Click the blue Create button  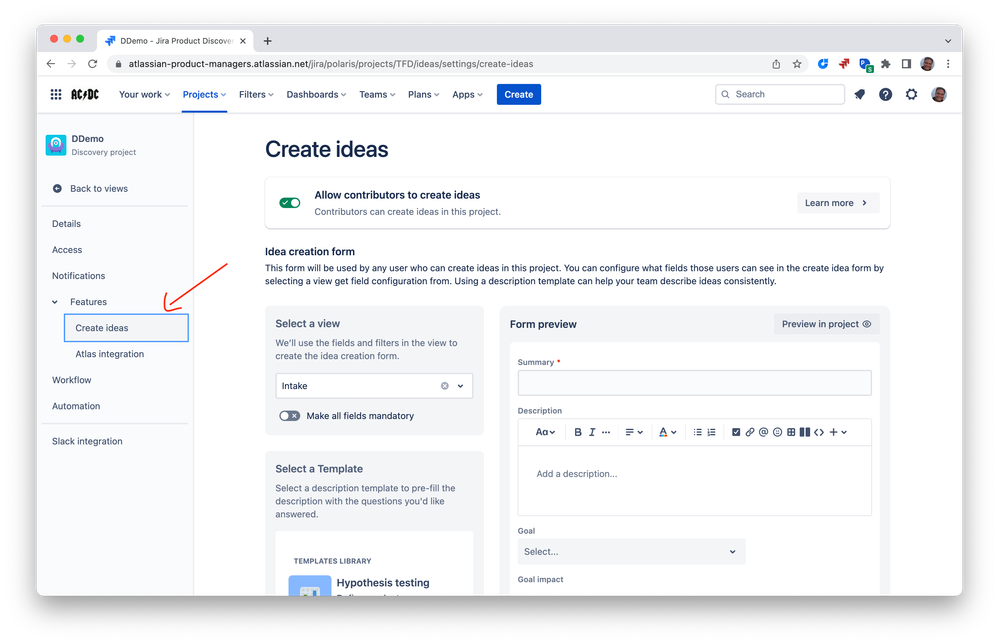519,94
